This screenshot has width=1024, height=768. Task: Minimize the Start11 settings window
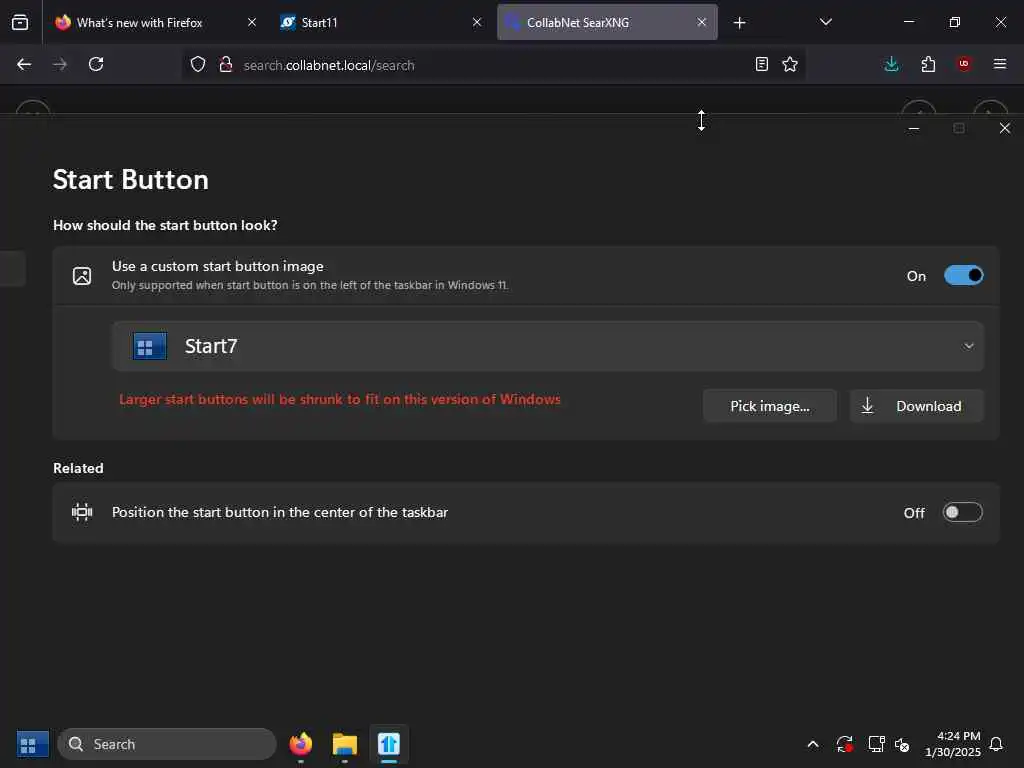[x=914, y=129]
